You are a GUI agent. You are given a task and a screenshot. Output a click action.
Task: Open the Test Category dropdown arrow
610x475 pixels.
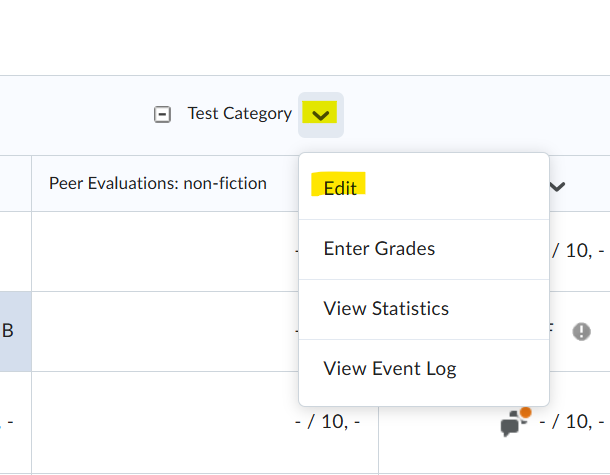tap(320, 114)
